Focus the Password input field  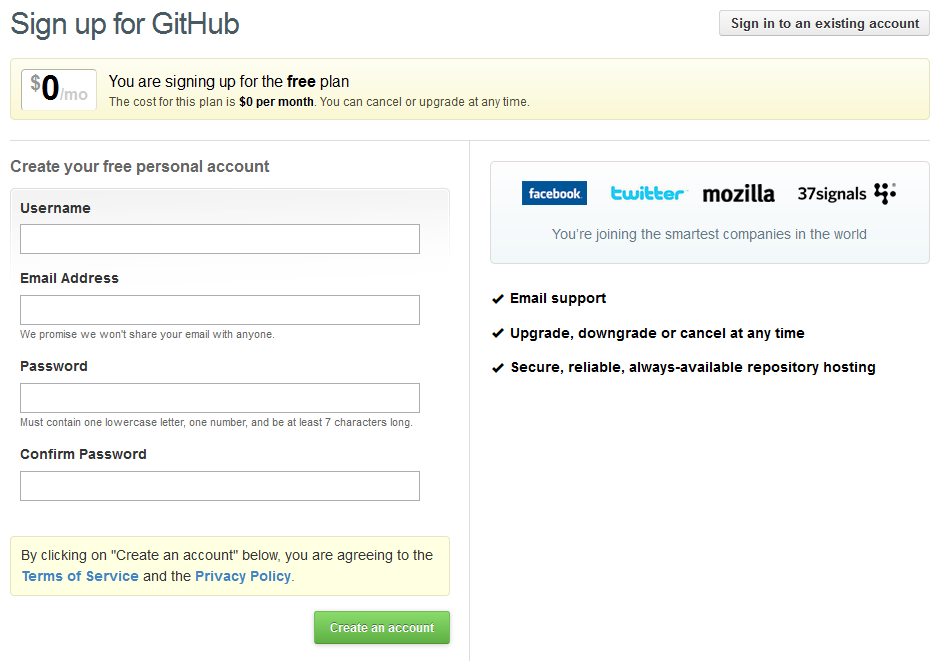point(220,398)
